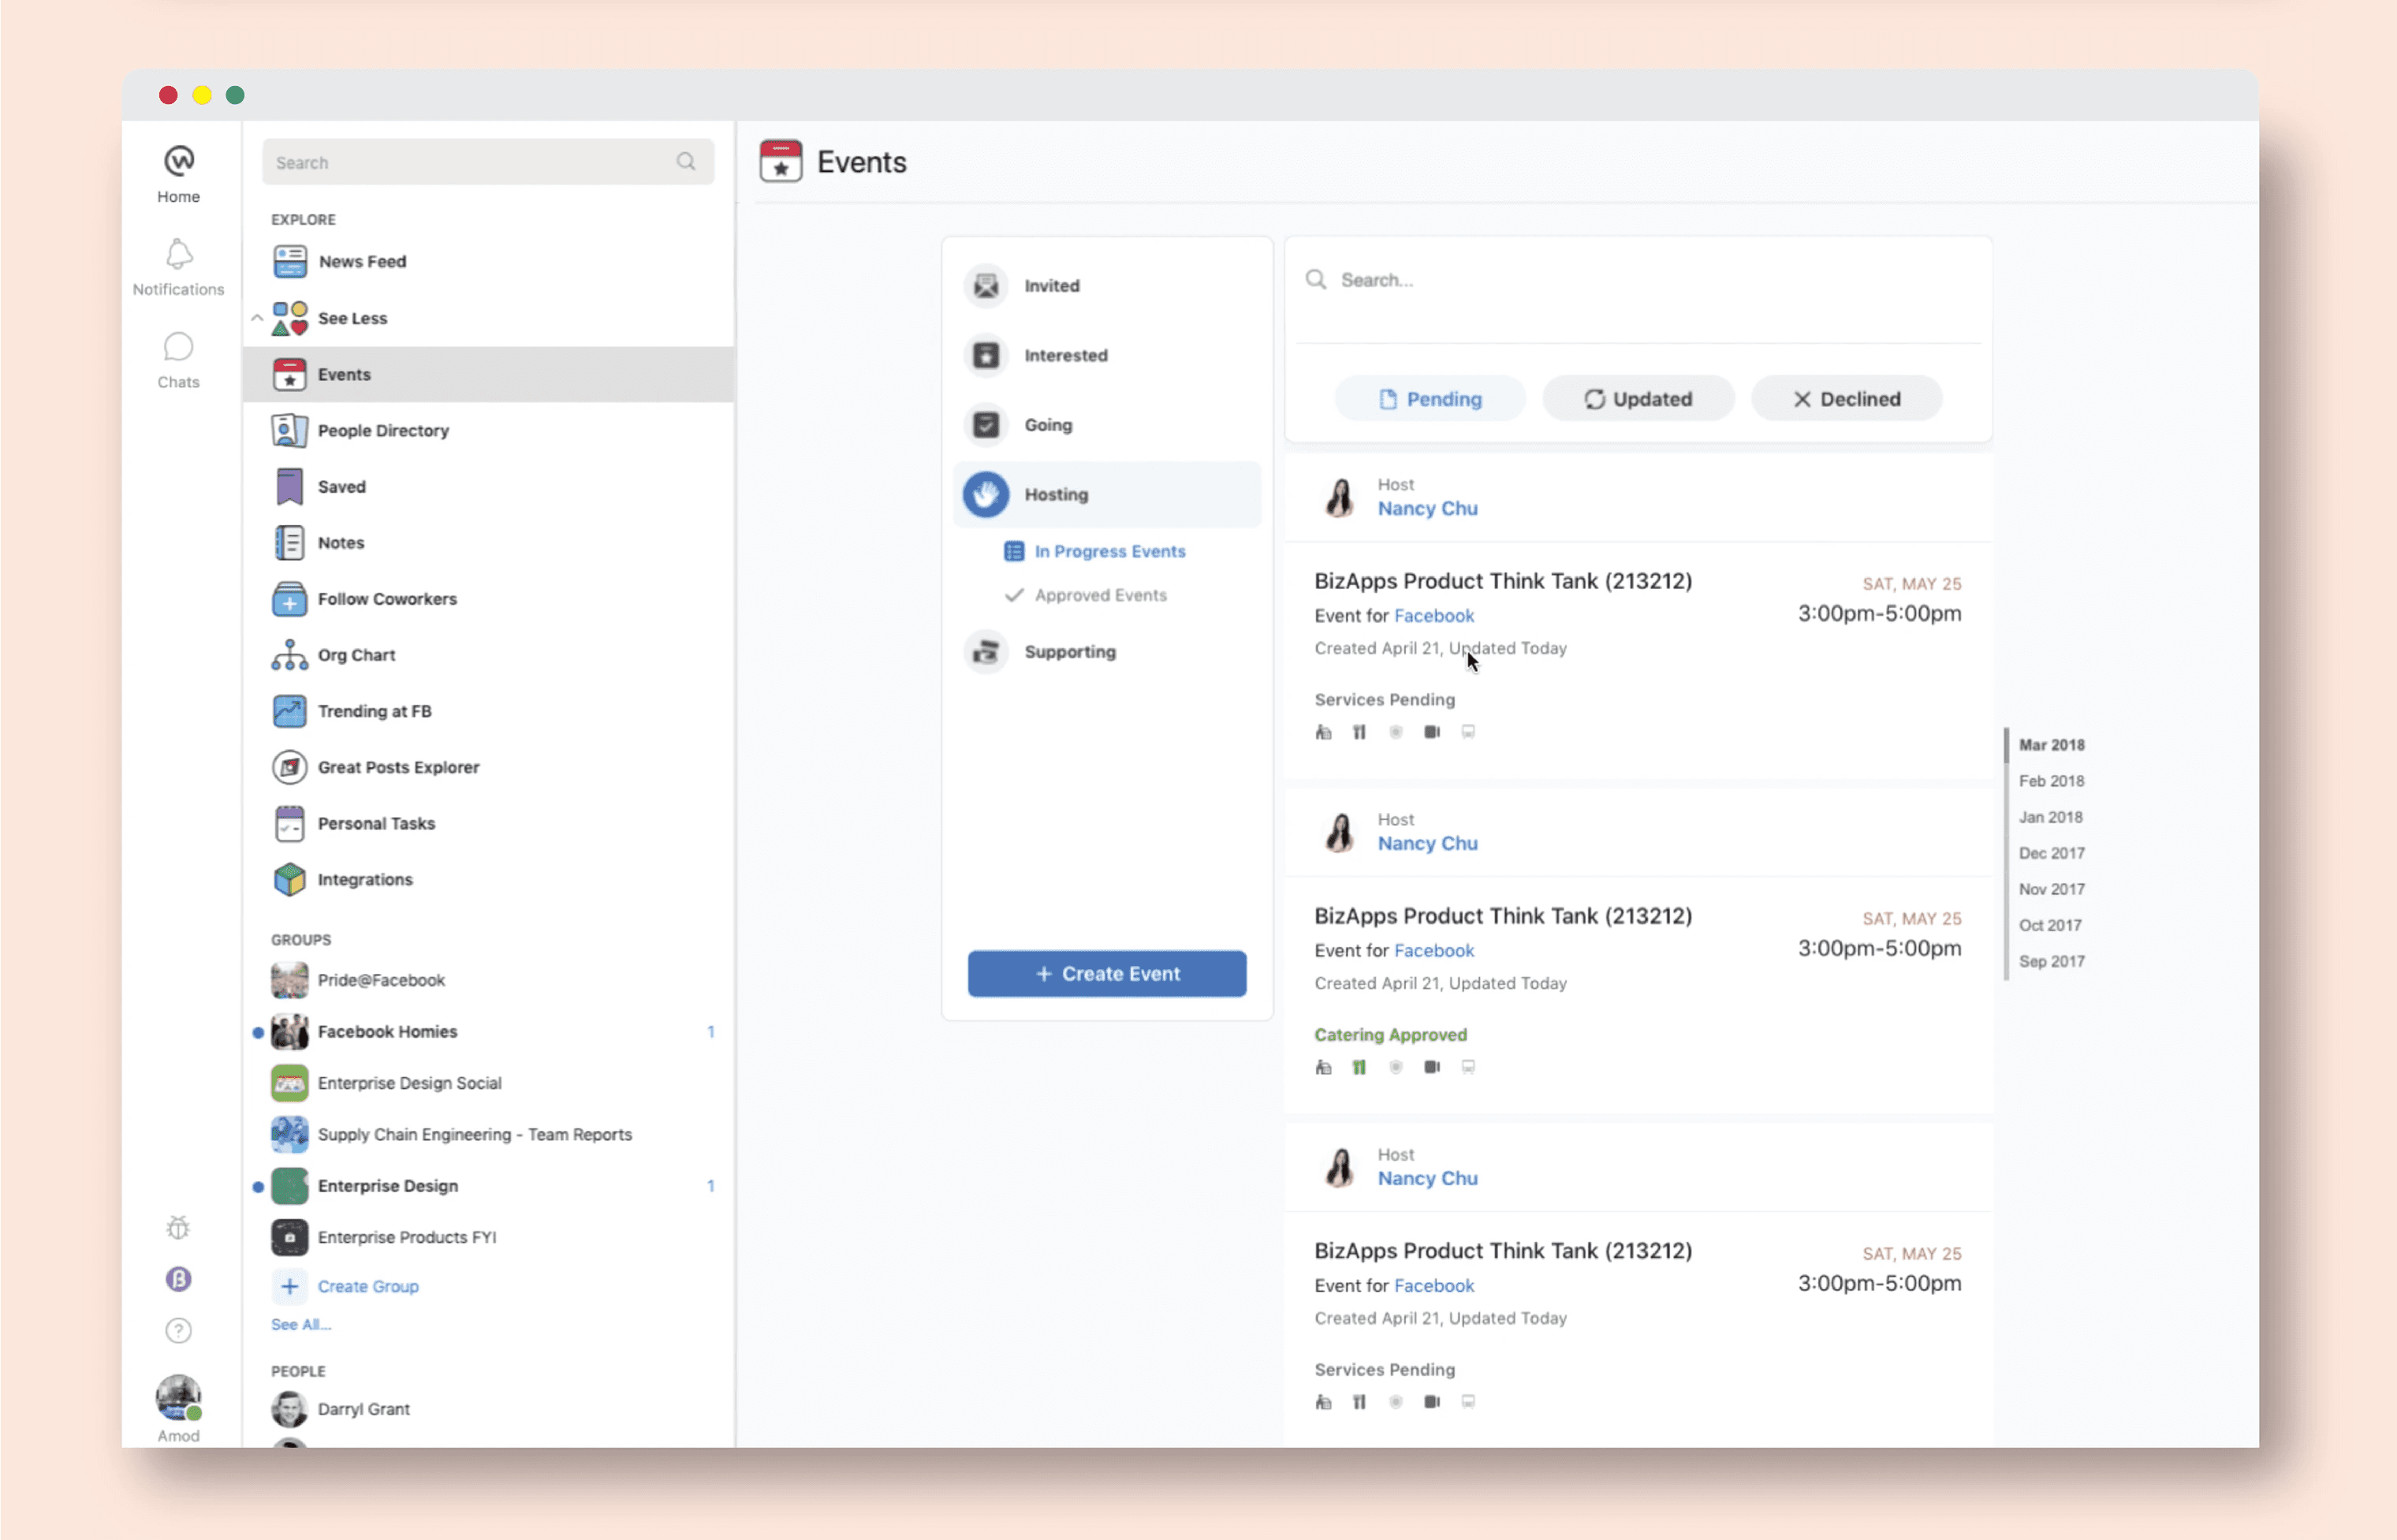Screen dimensions: 2397x1540
Task: Click the search magnifier in the left search box
Action: pos(685,162)
